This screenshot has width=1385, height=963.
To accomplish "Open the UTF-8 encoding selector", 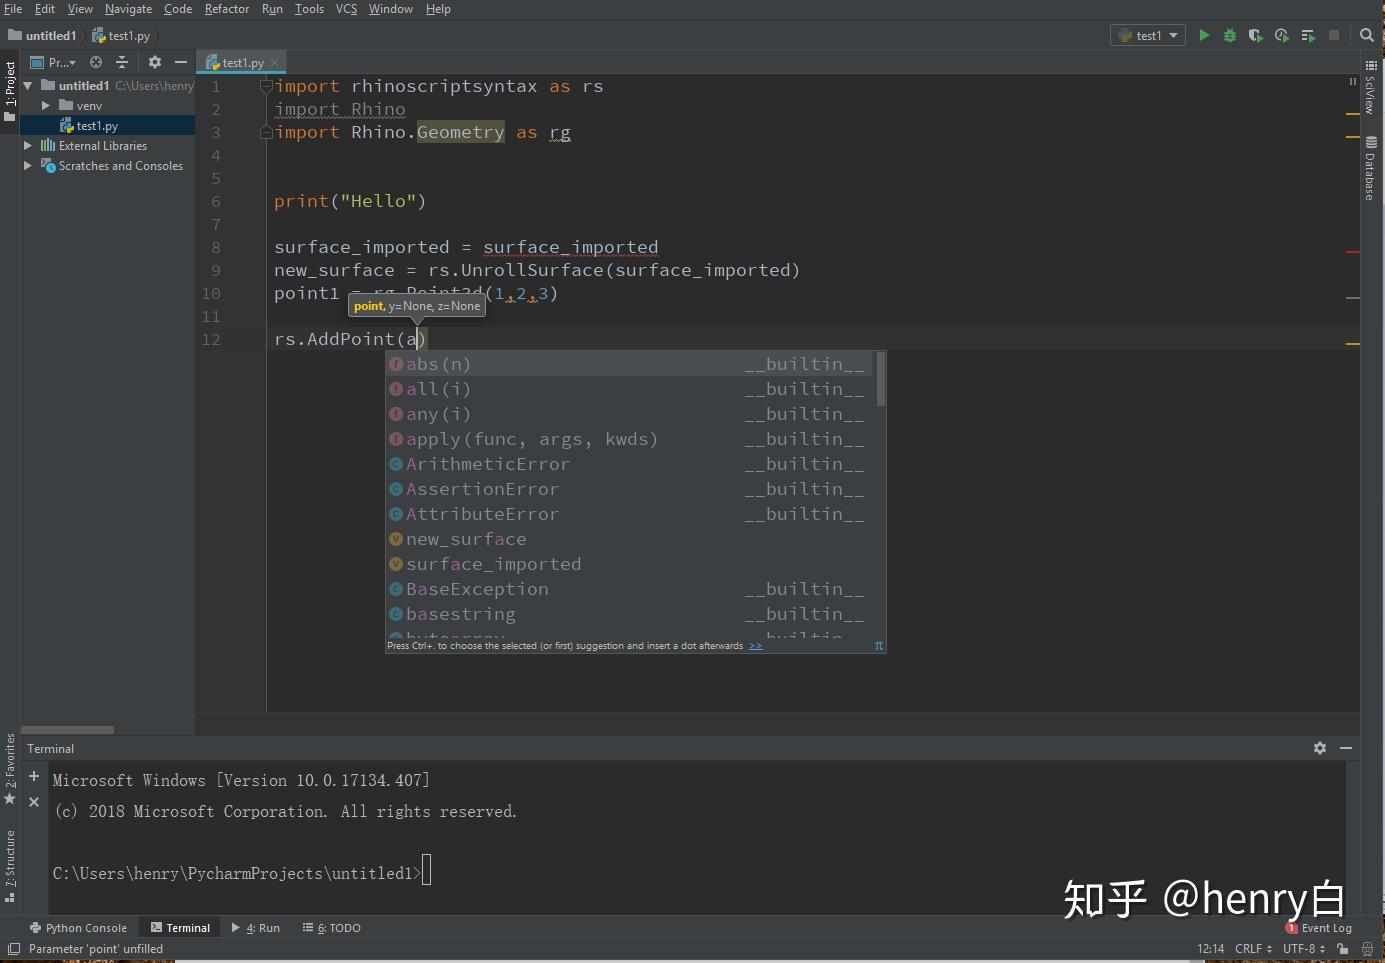I will pyautogui.click(x=1304, y=949).
